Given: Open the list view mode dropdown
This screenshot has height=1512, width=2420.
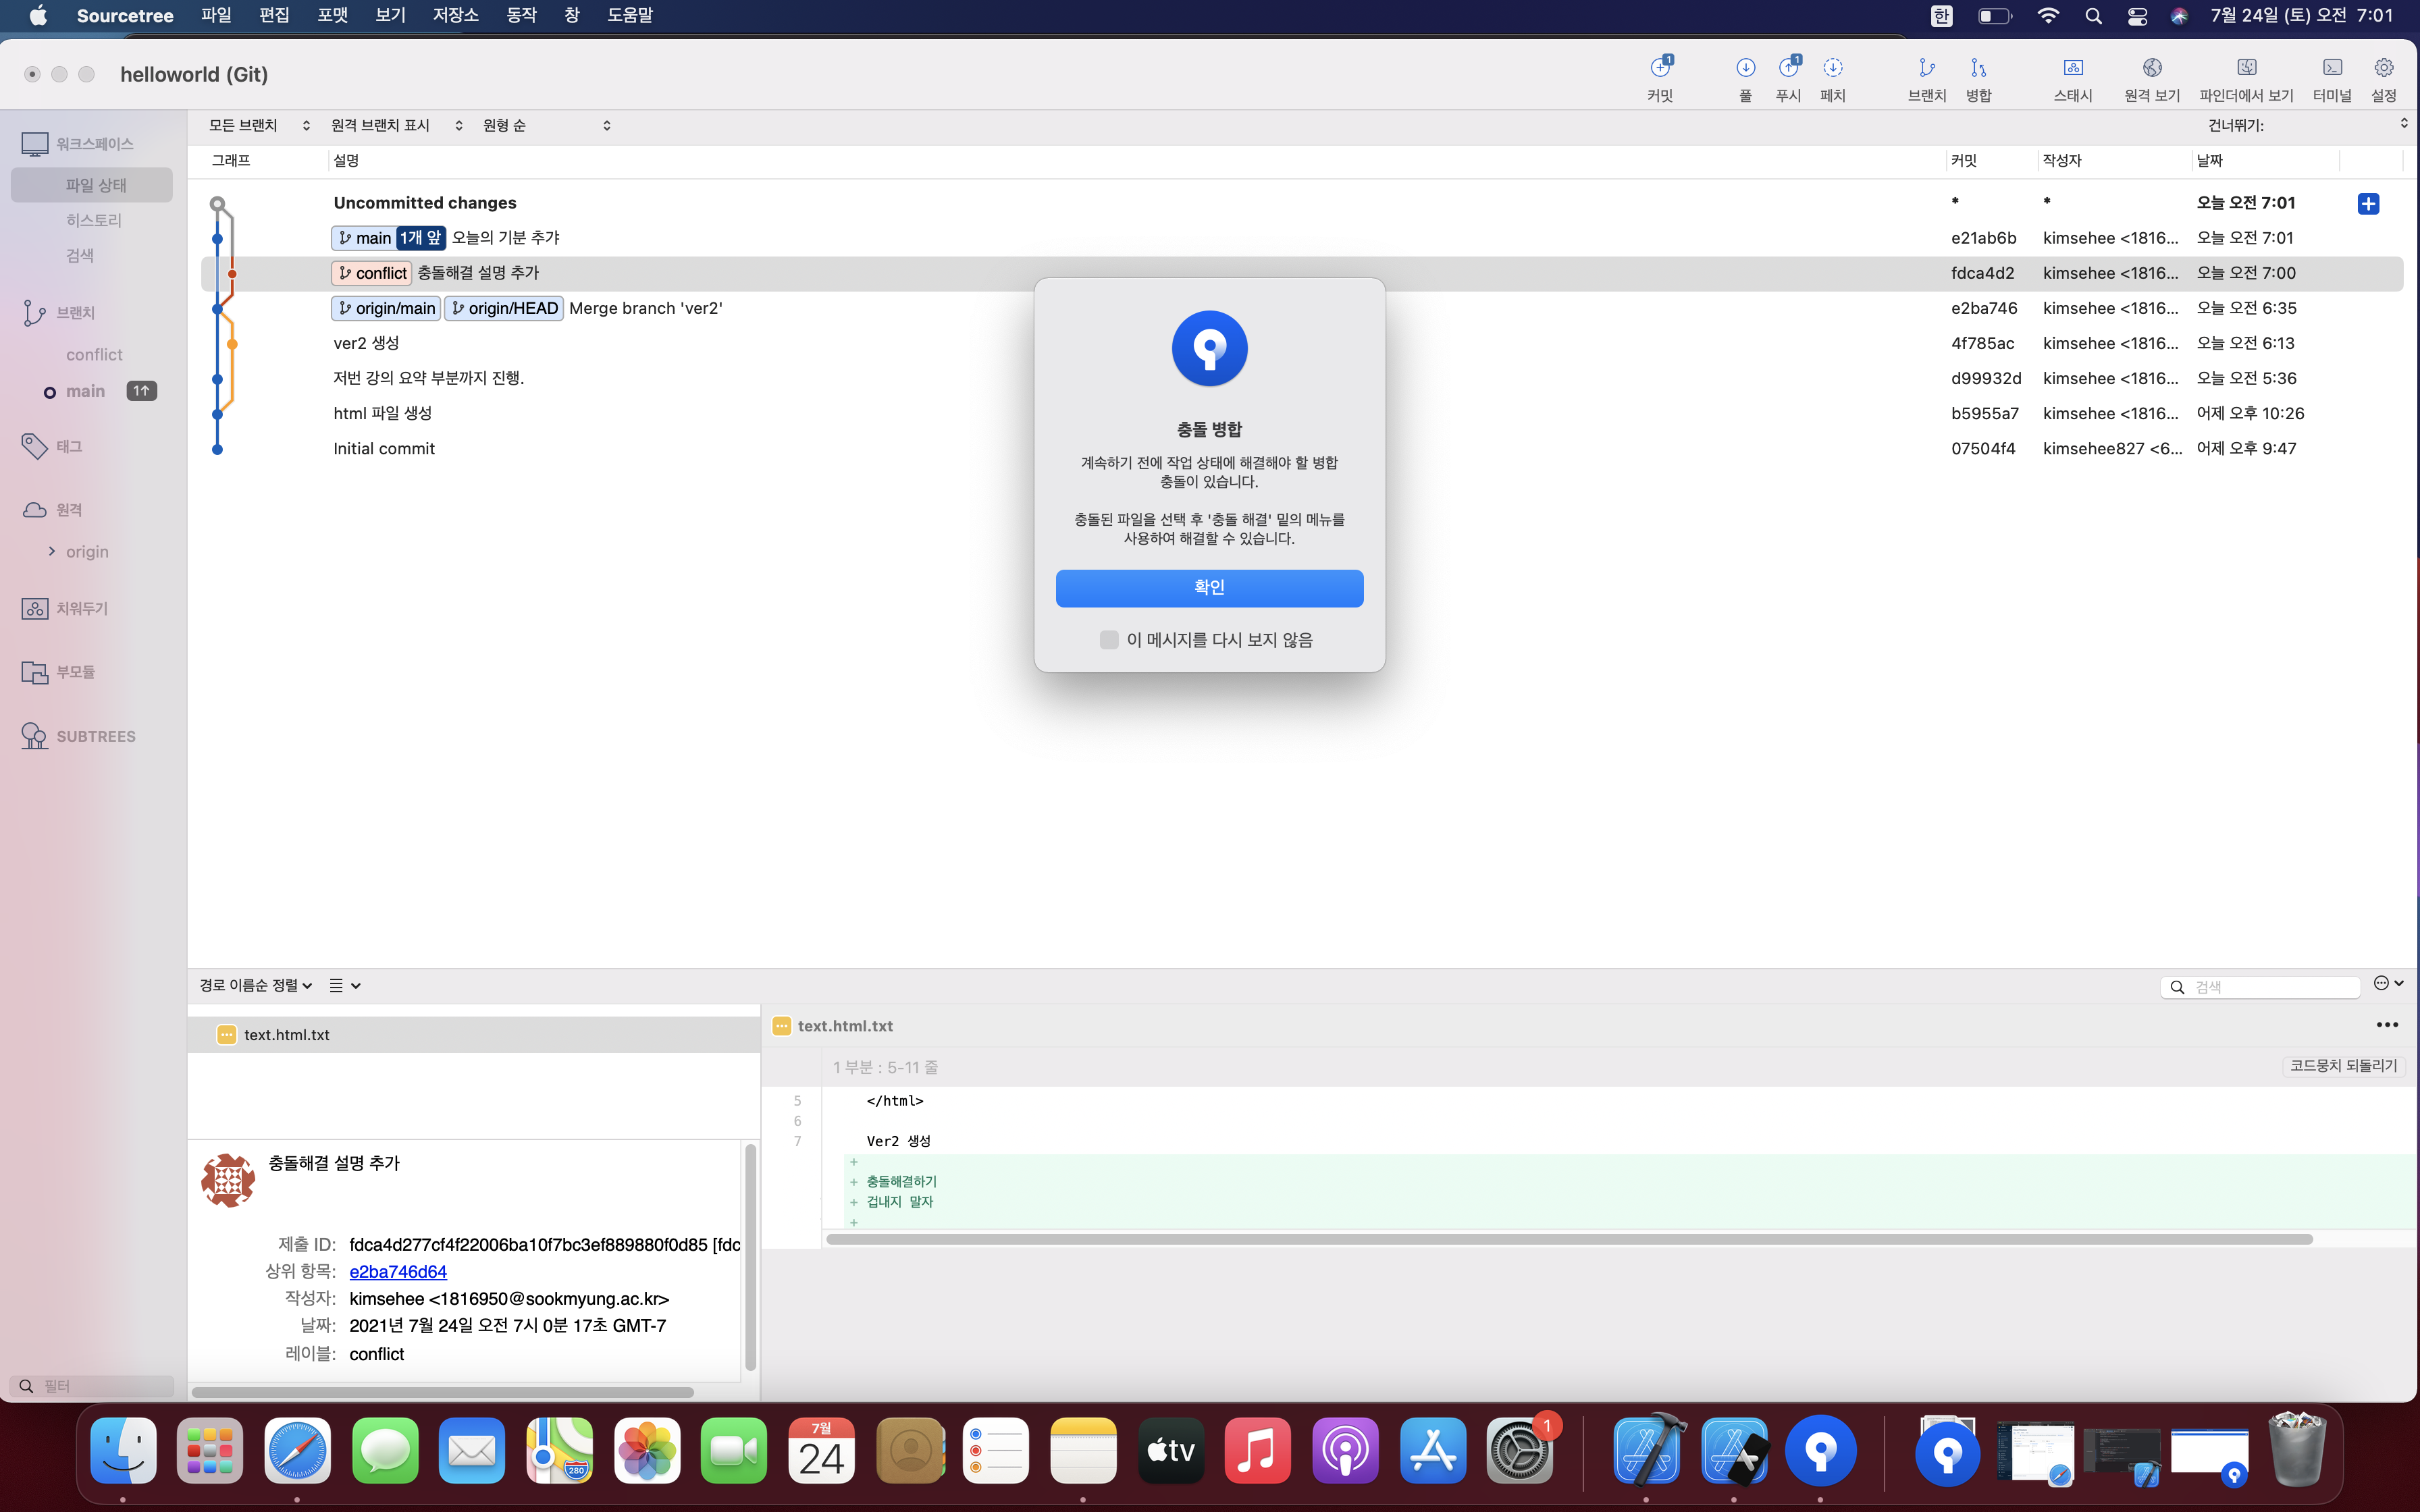Looking at the screenshot, I should [345, 986].
